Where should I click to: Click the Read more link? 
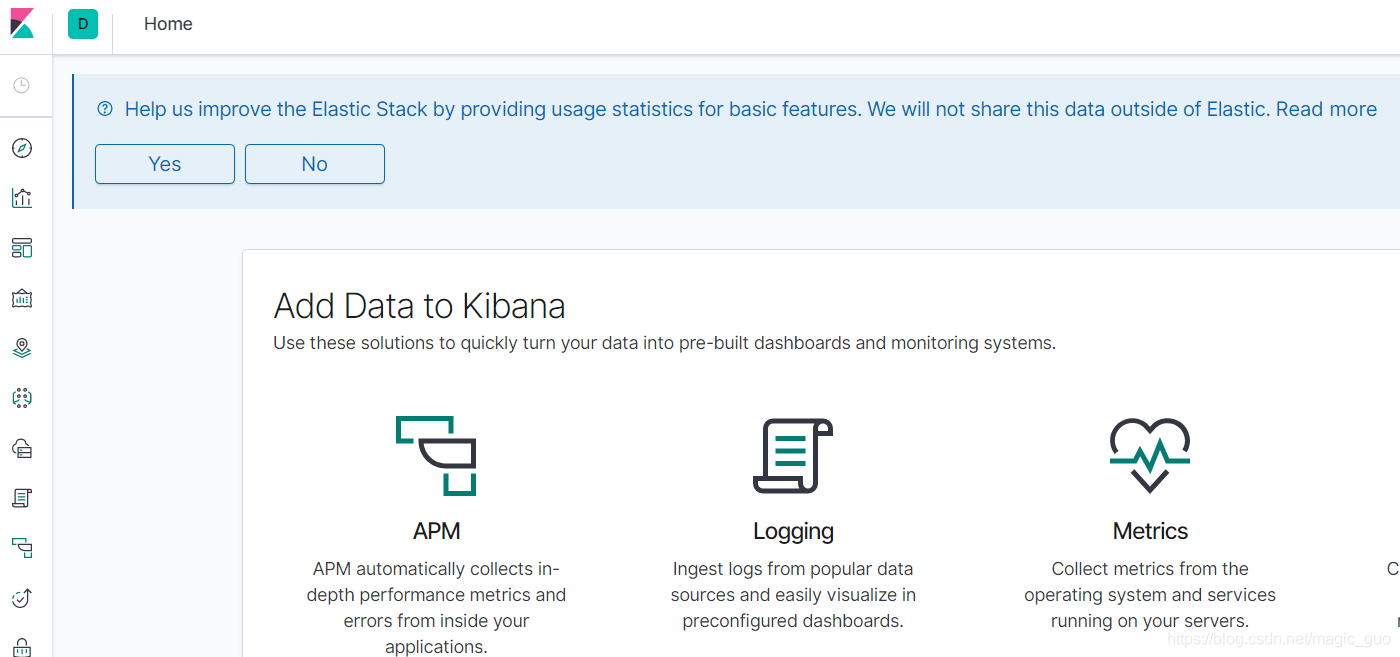[x=1326, y=109]
